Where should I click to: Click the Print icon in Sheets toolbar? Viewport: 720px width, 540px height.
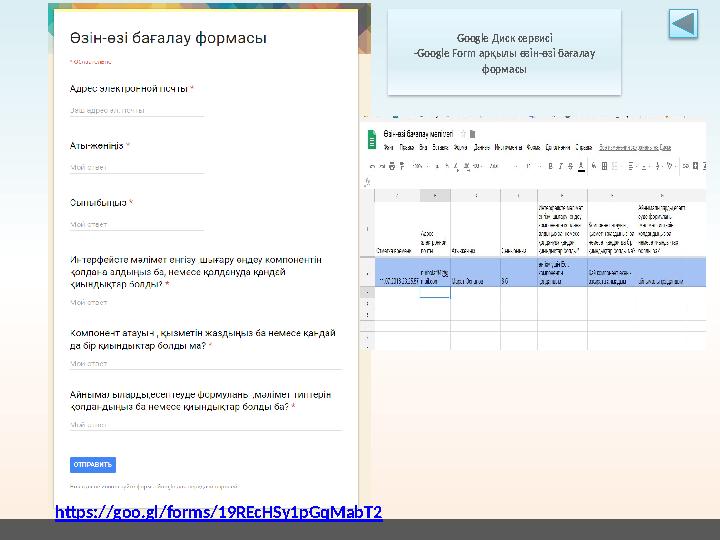(x=392, y=166)
